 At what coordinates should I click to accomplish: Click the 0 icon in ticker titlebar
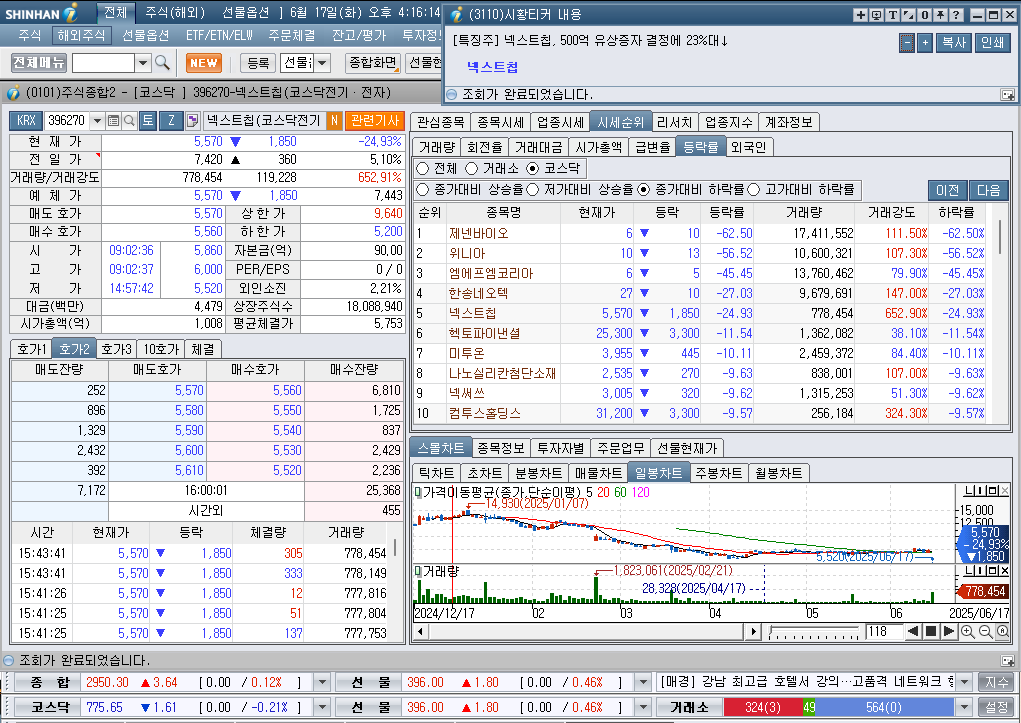coord(925,14)
